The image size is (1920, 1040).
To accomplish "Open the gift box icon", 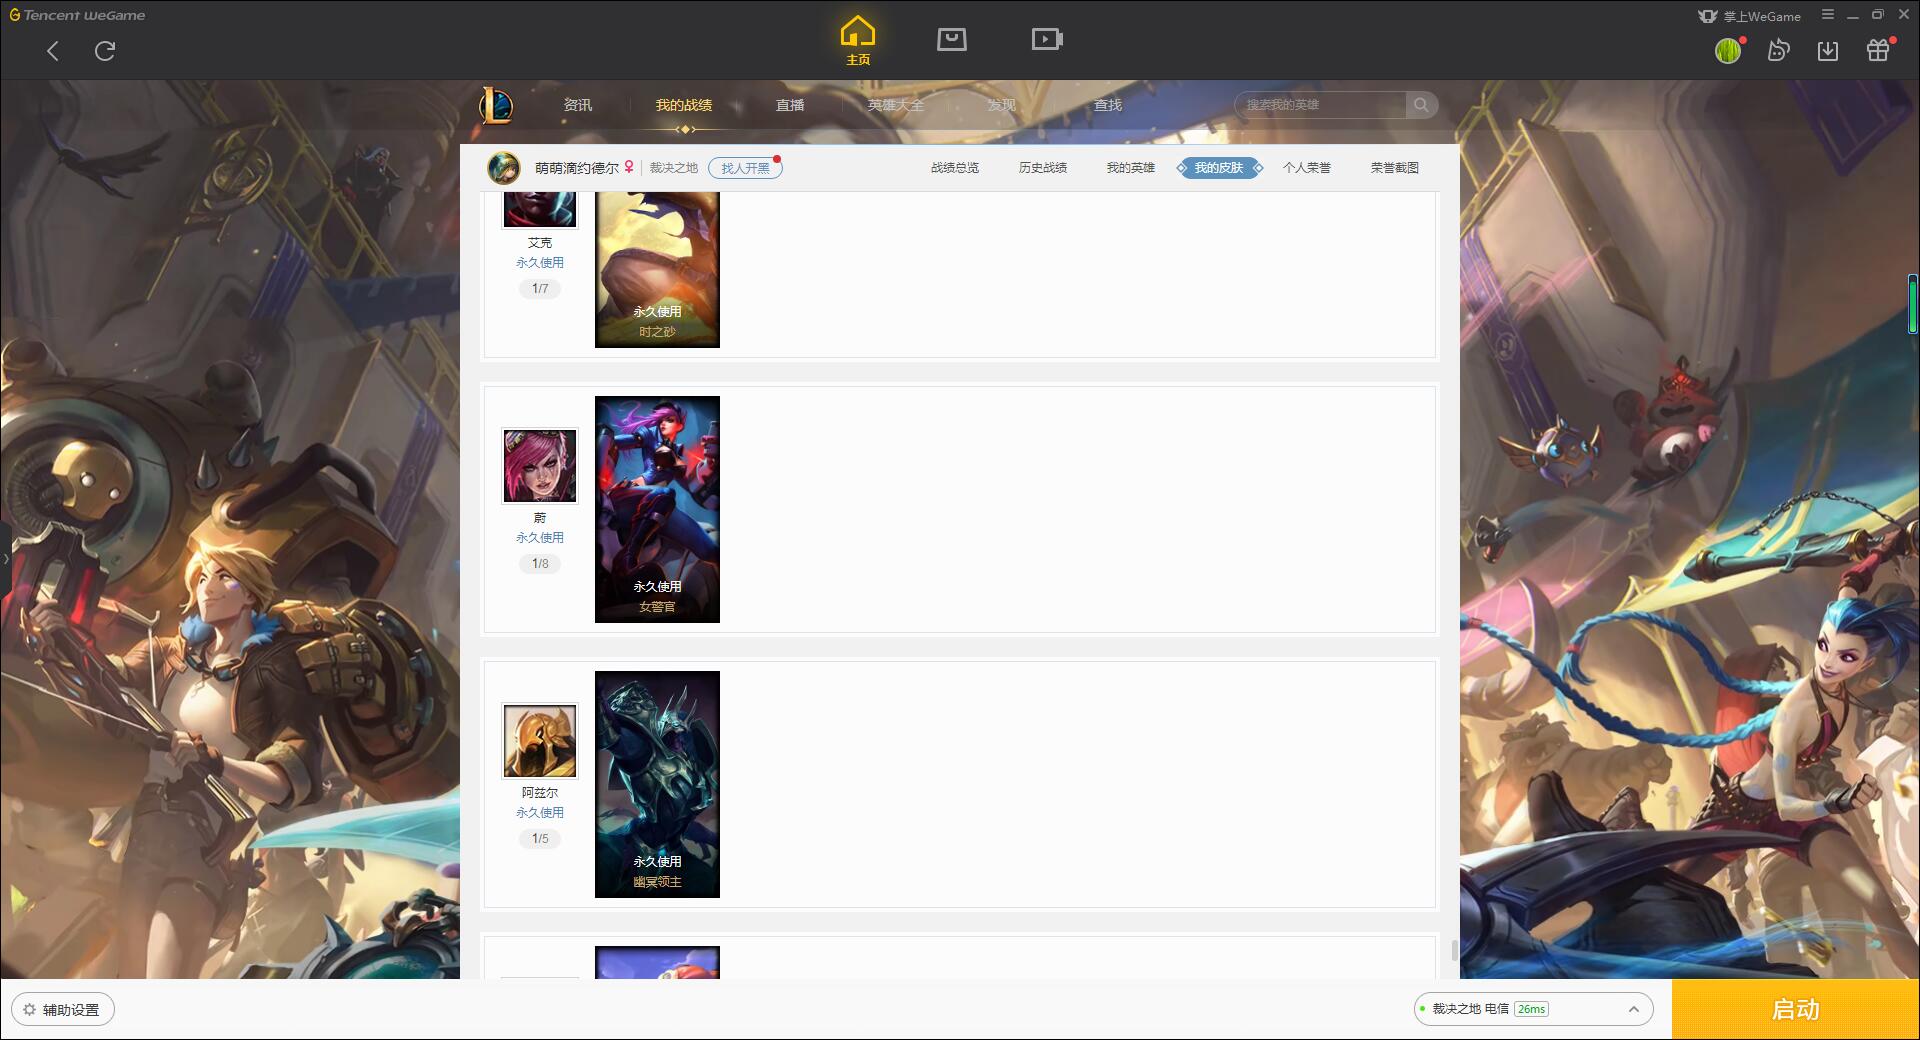I will pos(1878,51).
